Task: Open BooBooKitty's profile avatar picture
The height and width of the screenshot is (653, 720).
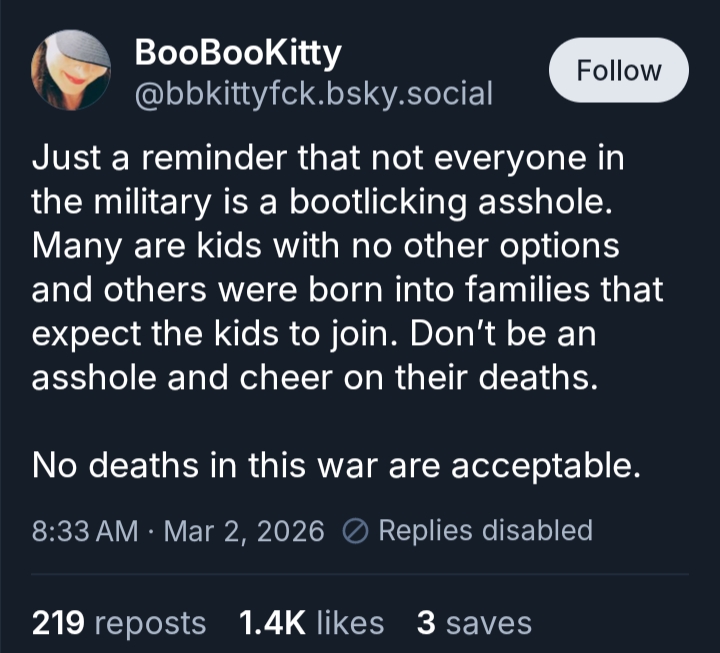Action: point(71,69)
